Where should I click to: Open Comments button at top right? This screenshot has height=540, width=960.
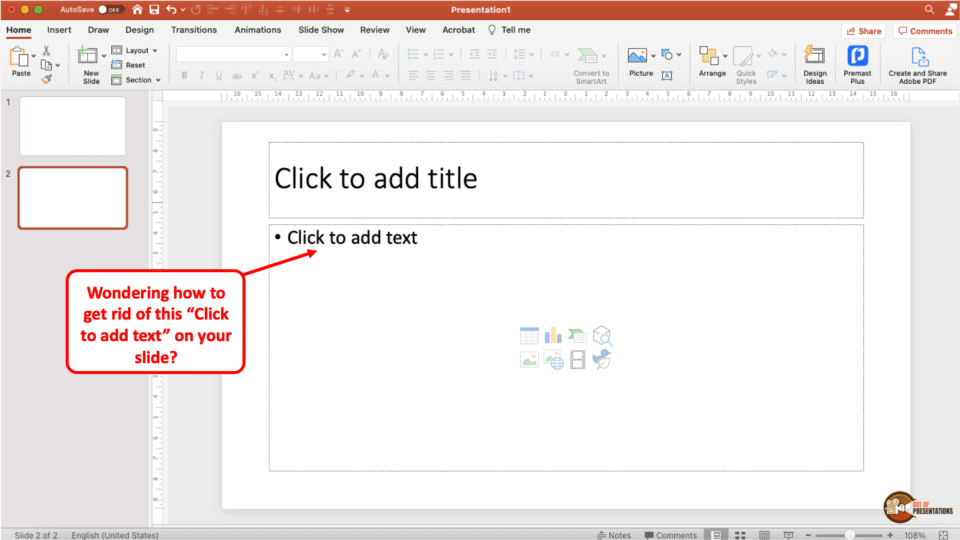tap(925, 31)
